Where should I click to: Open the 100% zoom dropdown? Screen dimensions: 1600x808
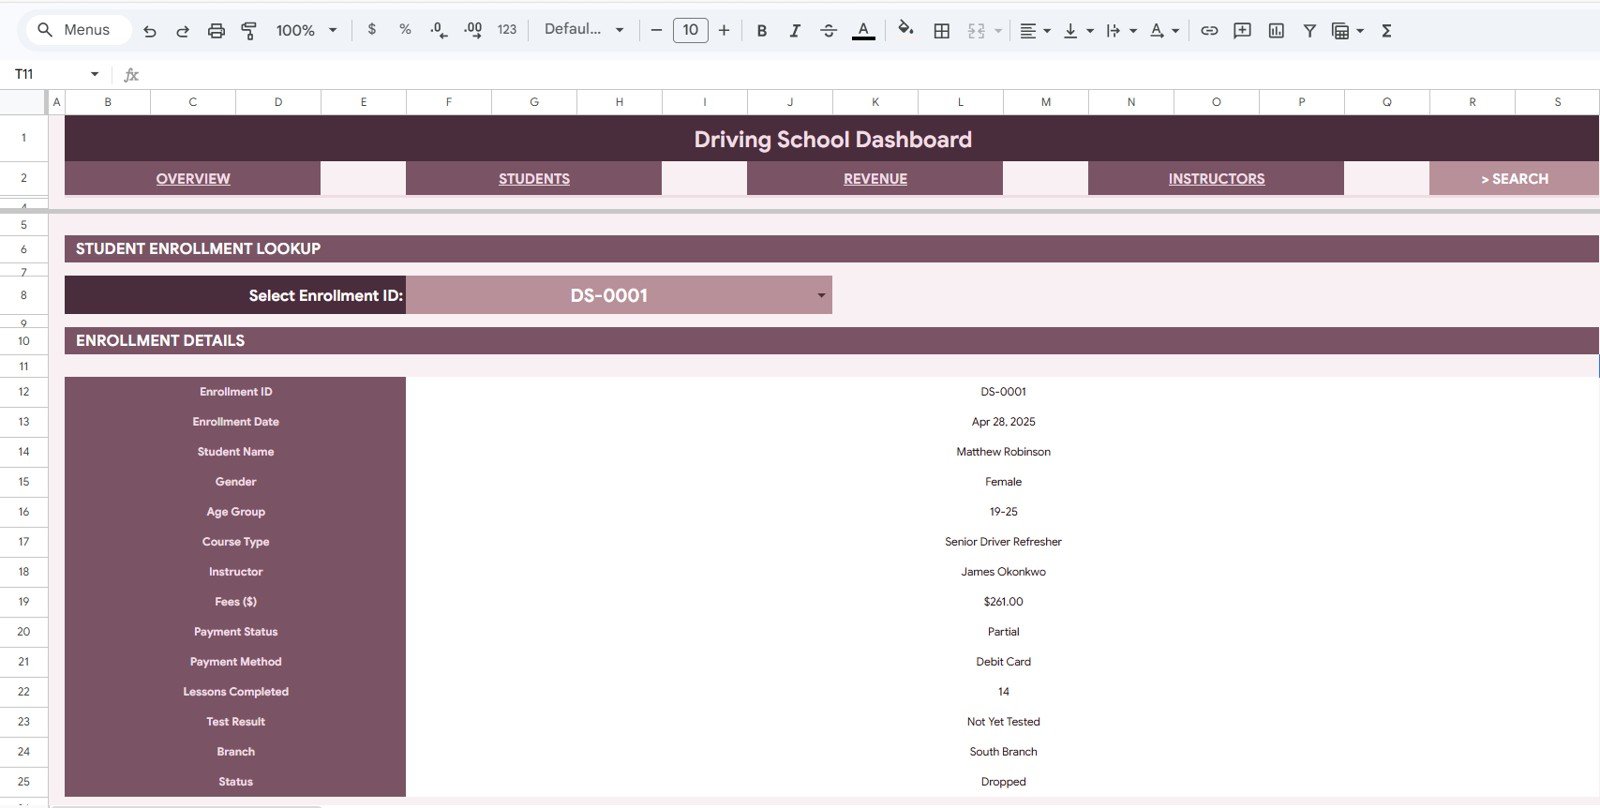[306, 31]
